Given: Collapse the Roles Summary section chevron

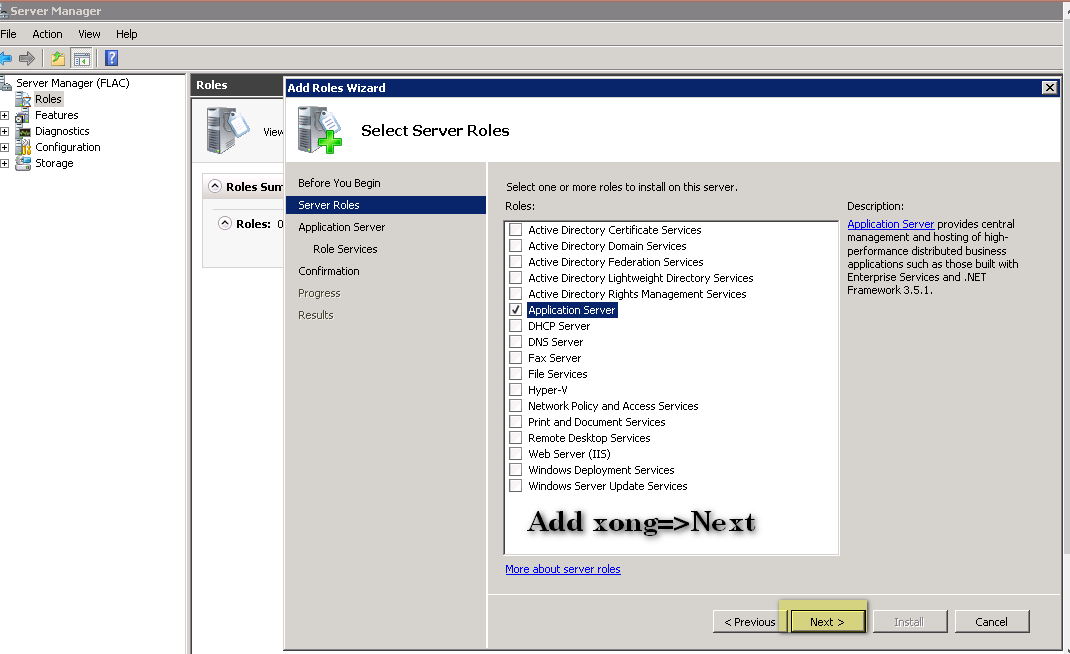Looking at the screenshot, I should click(215, 186).
